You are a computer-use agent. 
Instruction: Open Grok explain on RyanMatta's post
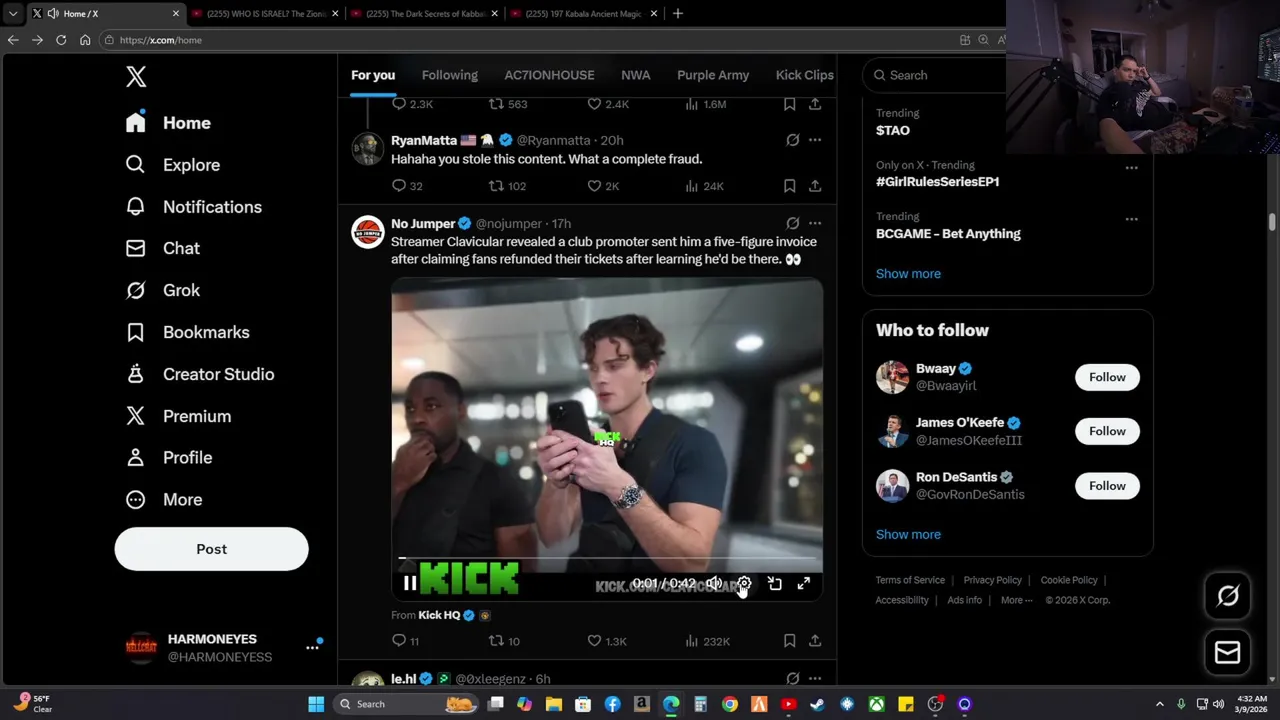click(x=792, y=140)
